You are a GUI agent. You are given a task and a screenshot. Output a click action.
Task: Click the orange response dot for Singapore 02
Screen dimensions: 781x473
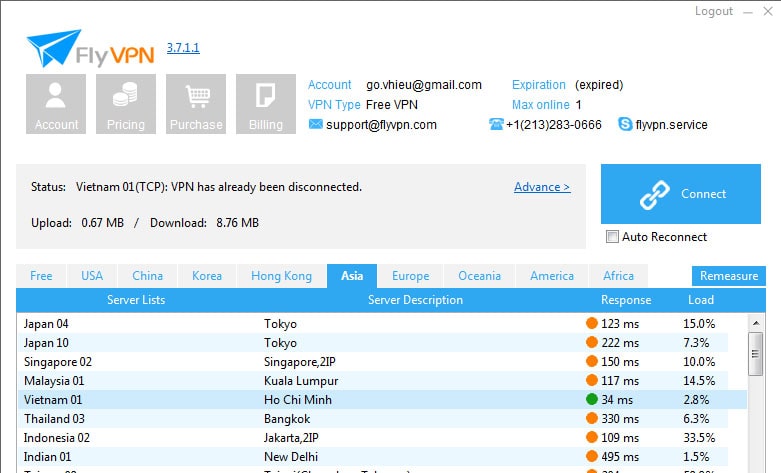pos(592,361)
